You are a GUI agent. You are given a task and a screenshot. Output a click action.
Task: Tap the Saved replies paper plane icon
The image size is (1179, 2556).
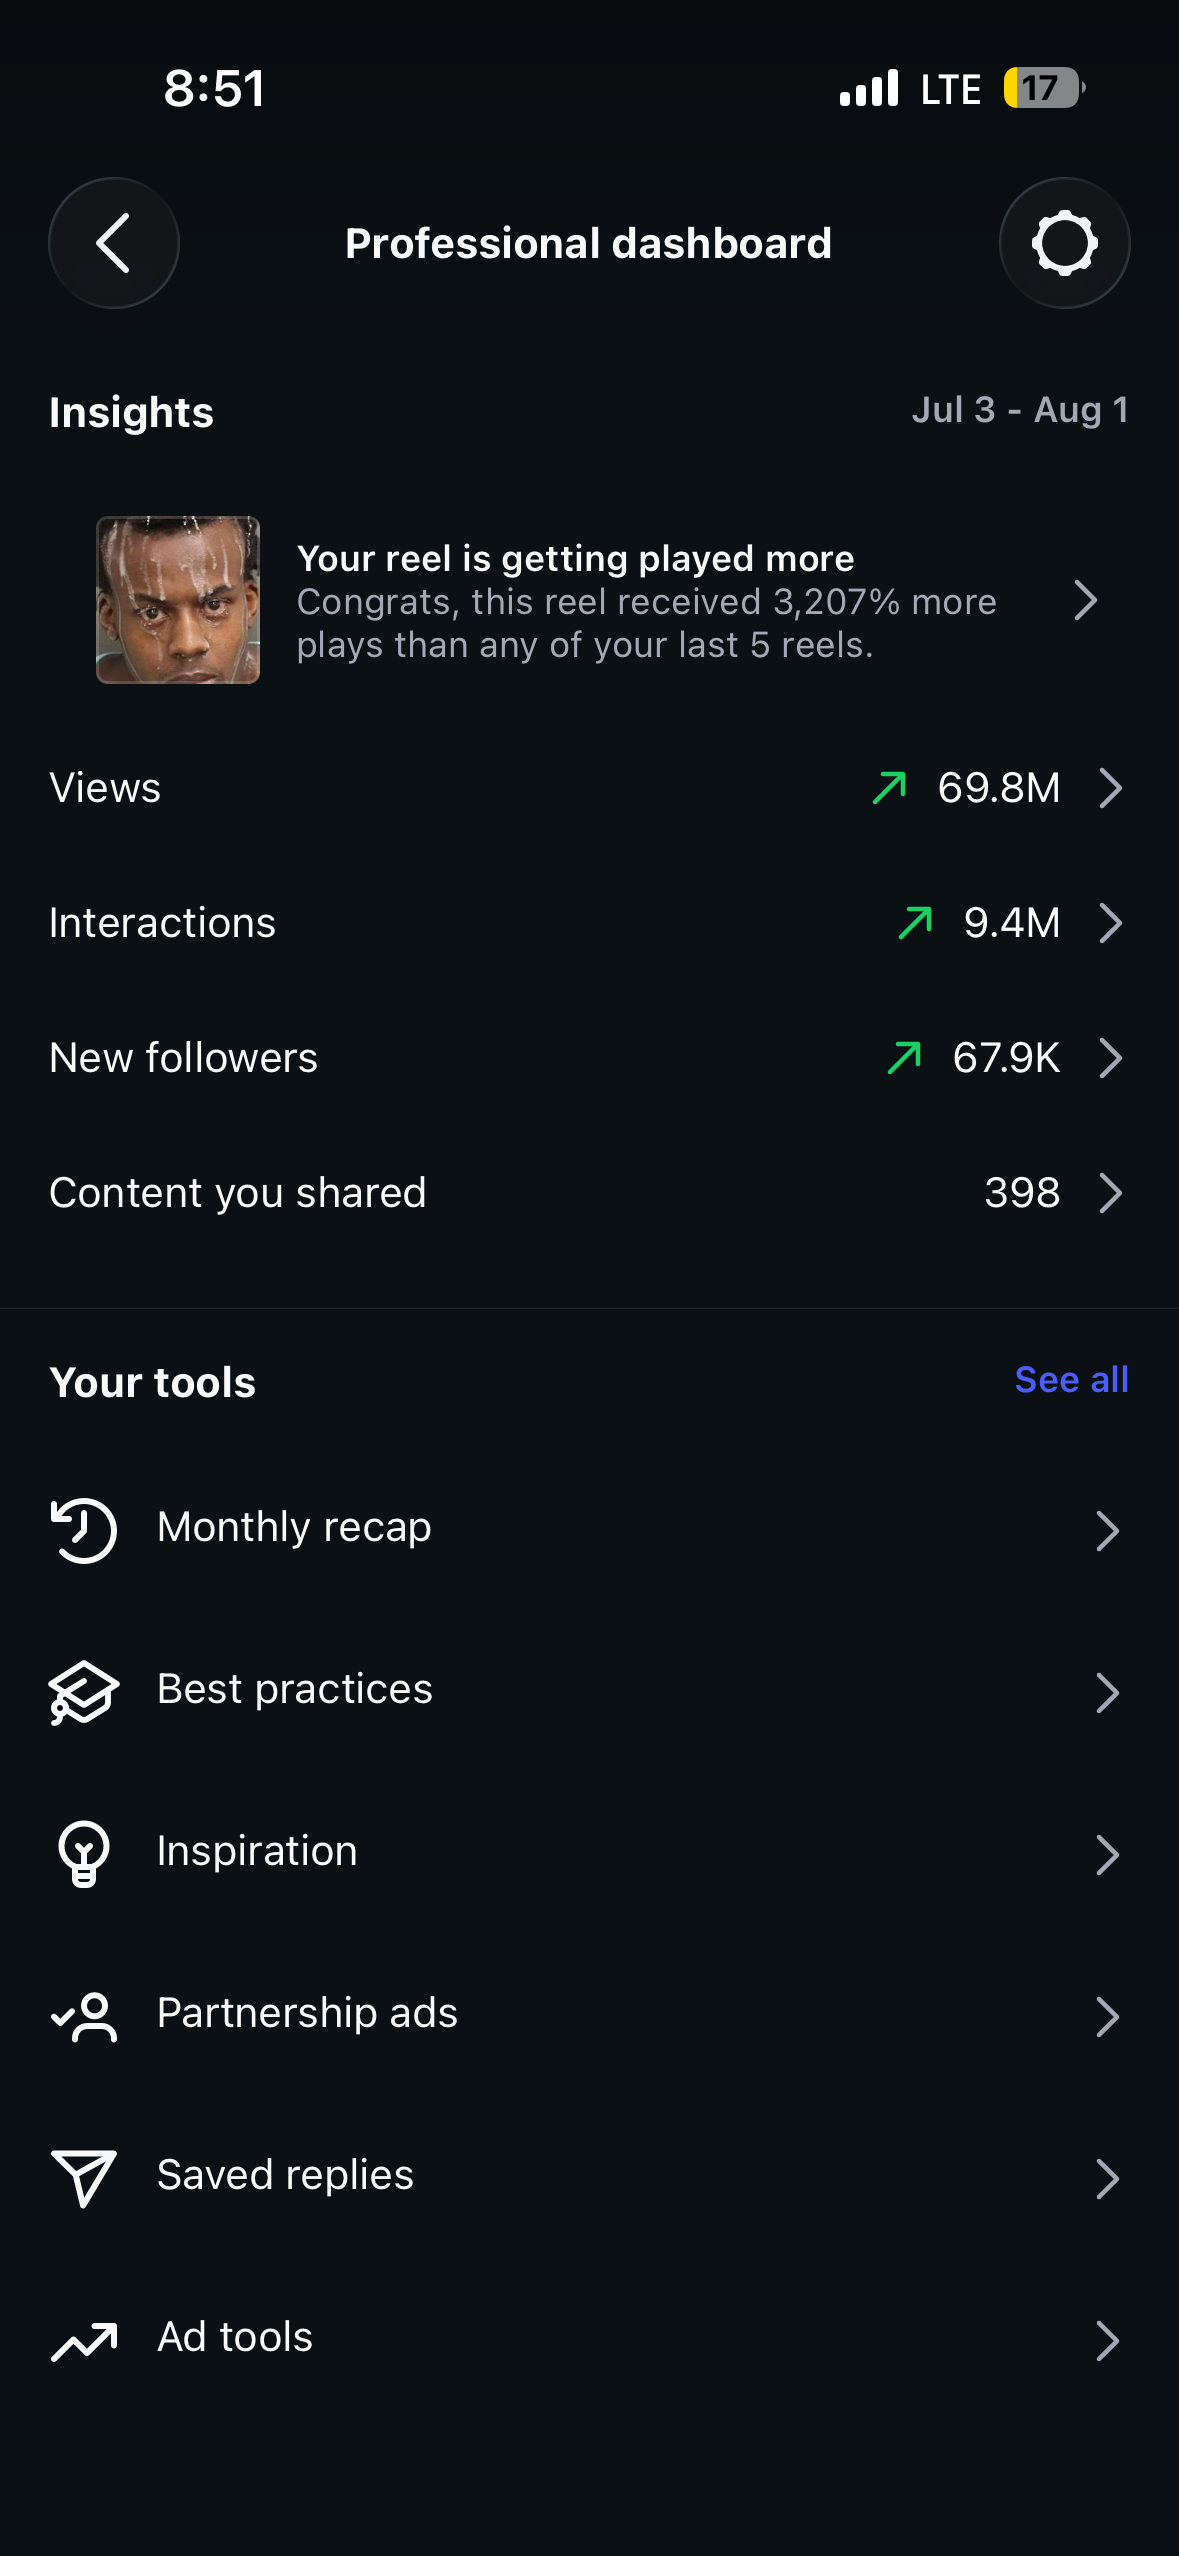[84, 2178]
